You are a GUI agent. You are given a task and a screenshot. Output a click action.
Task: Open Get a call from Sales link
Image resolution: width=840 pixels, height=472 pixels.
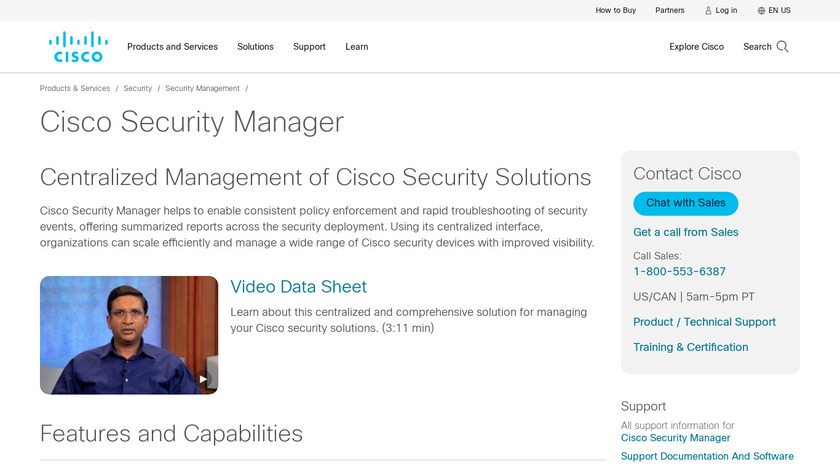686,232
